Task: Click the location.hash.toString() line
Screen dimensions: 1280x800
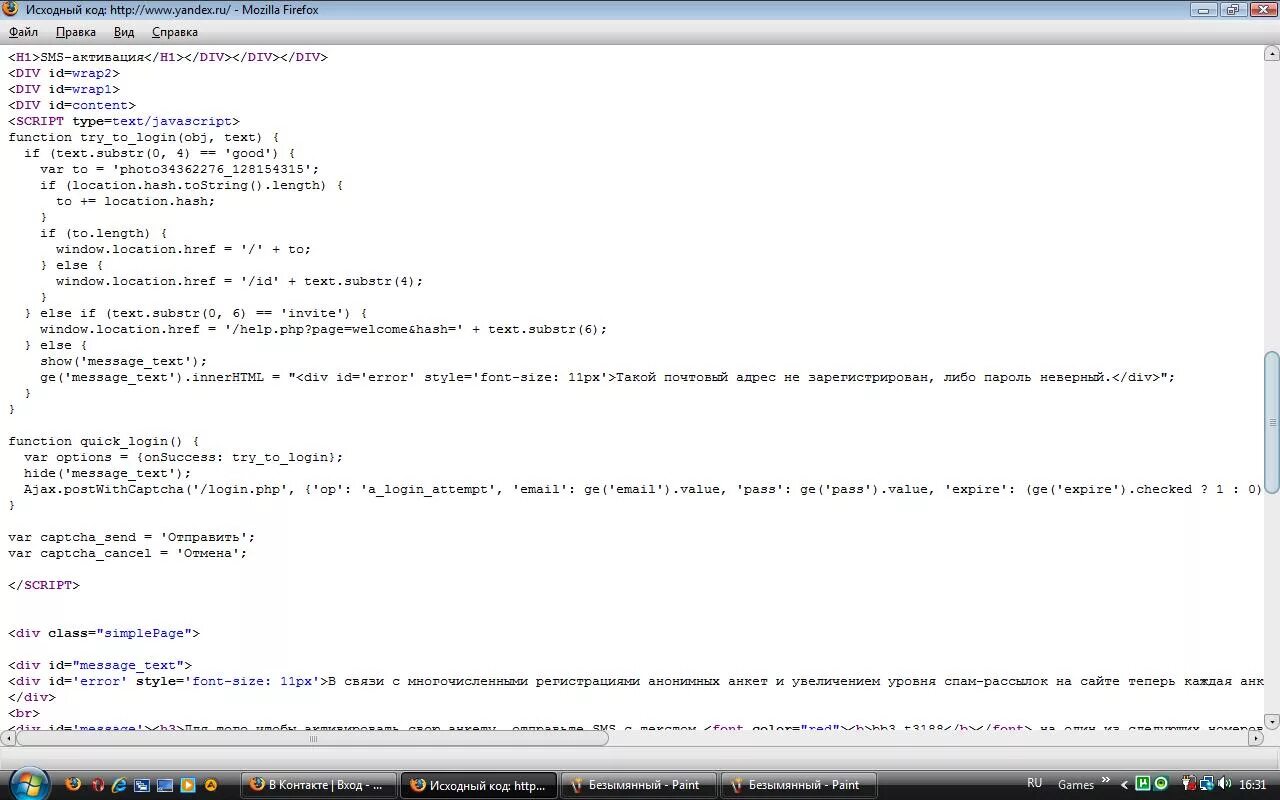Action: click(x=192, y=185)
